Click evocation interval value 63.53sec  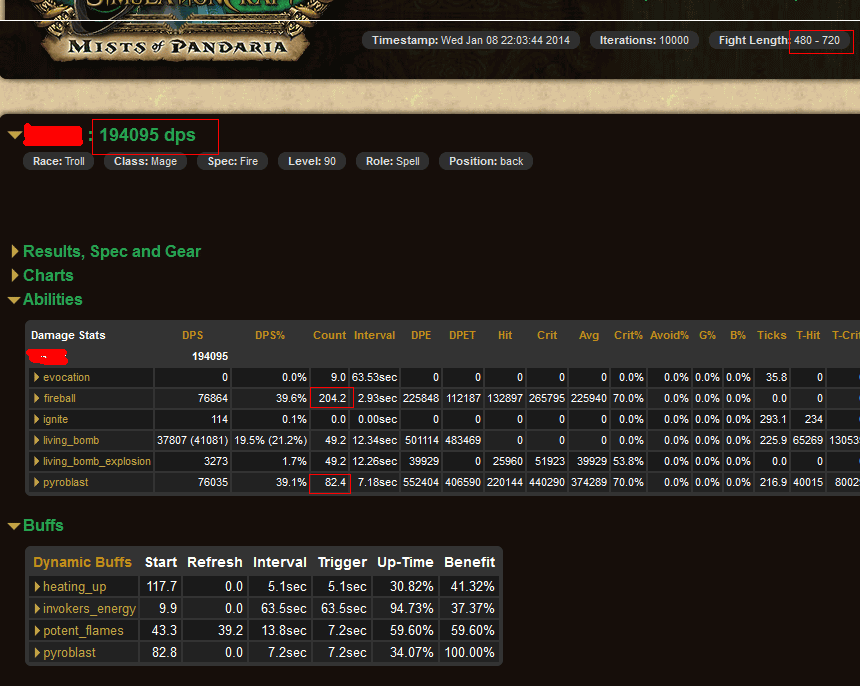[x=374, y=377]
